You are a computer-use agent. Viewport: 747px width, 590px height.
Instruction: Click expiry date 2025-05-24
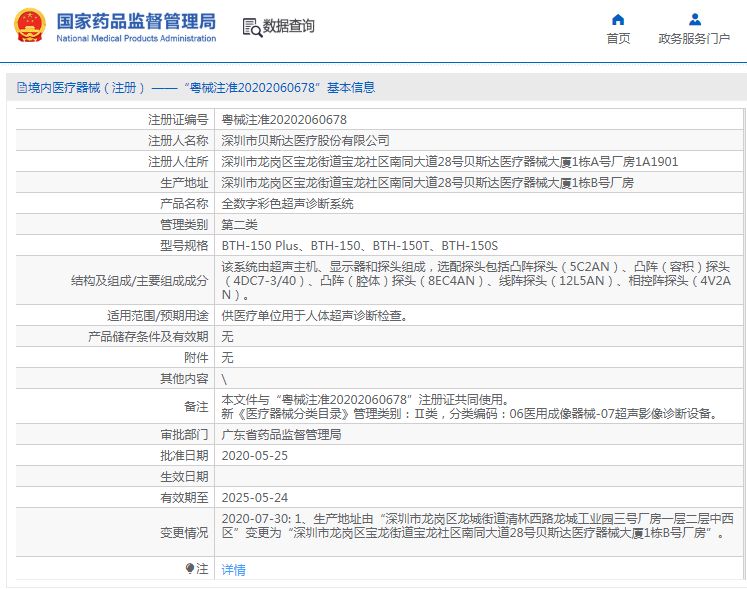(x=255, y=498)
